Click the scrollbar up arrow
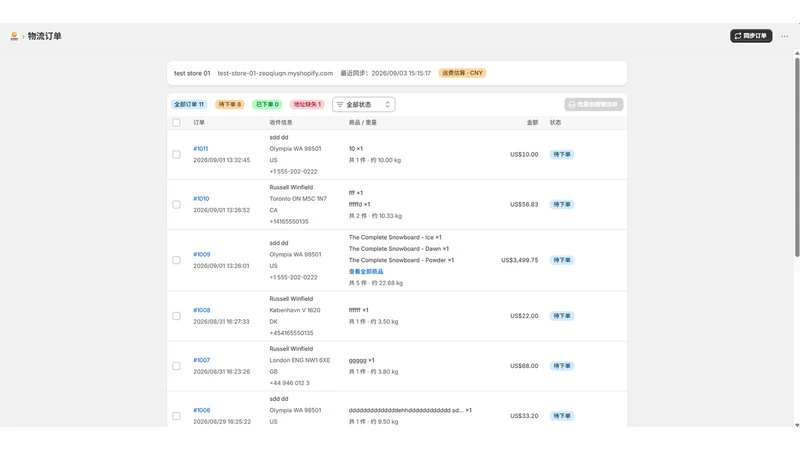Viewport: 800px width, 450px height. coord(797,53)
